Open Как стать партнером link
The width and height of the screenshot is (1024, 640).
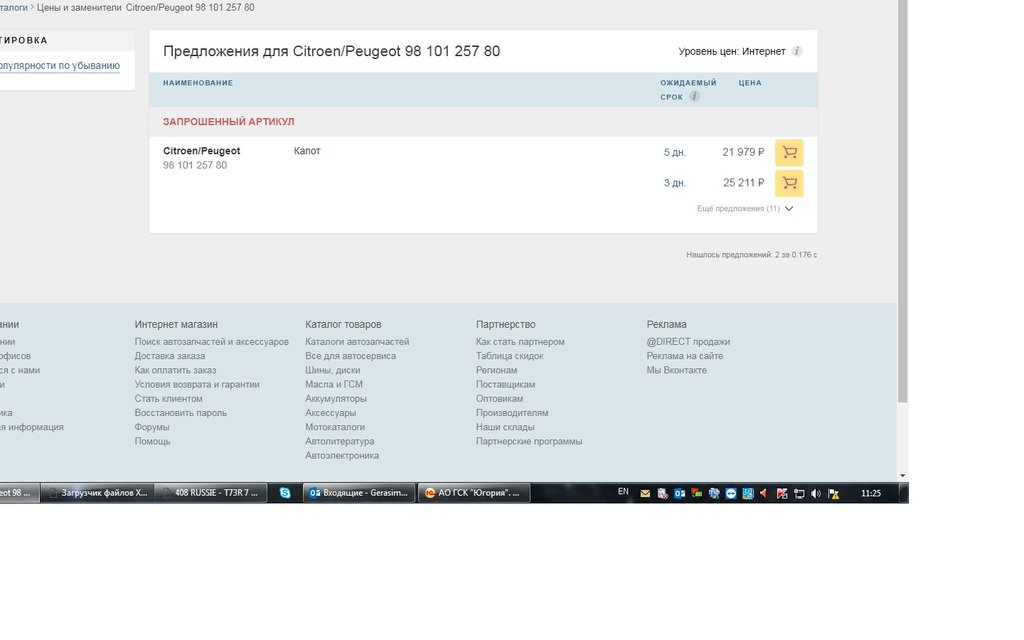point(520,342)
